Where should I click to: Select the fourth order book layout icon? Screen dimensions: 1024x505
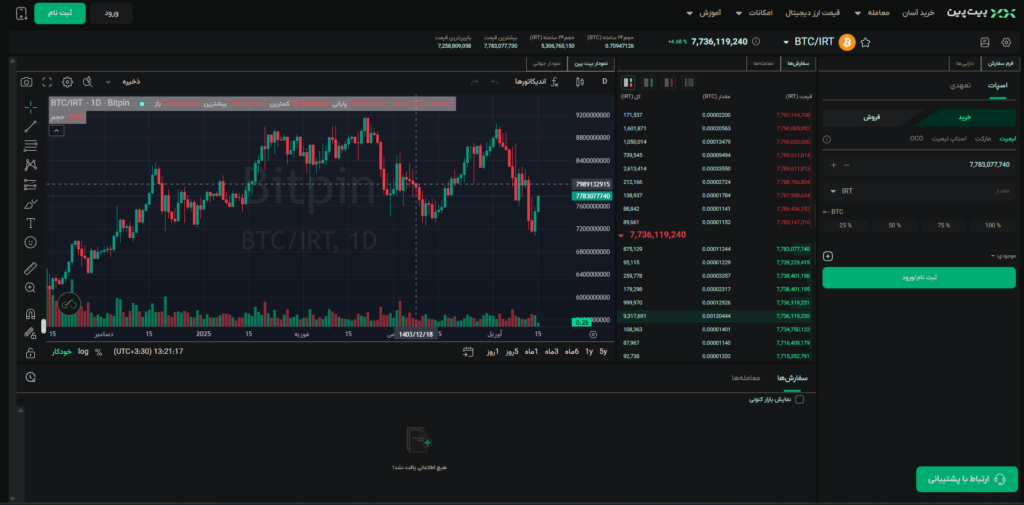[688, 82]
